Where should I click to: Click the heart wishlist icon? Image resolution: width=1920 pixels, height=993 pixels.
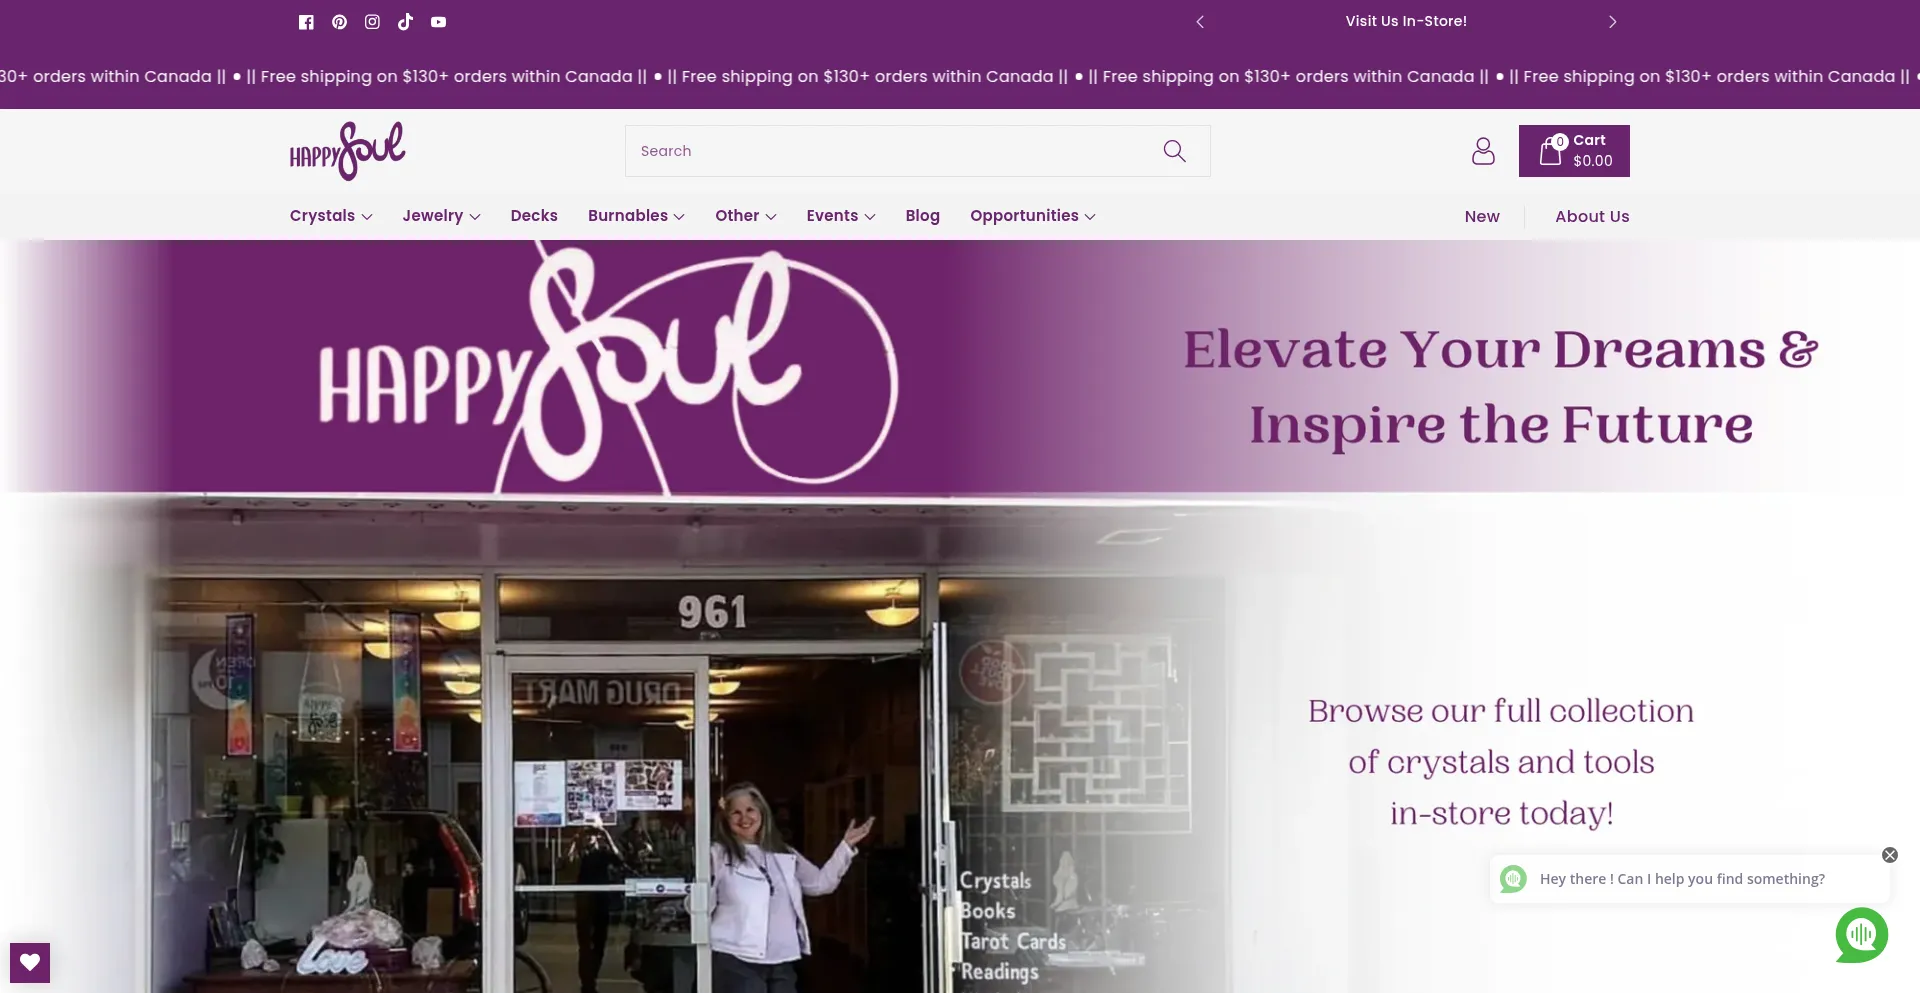(30, 962)
